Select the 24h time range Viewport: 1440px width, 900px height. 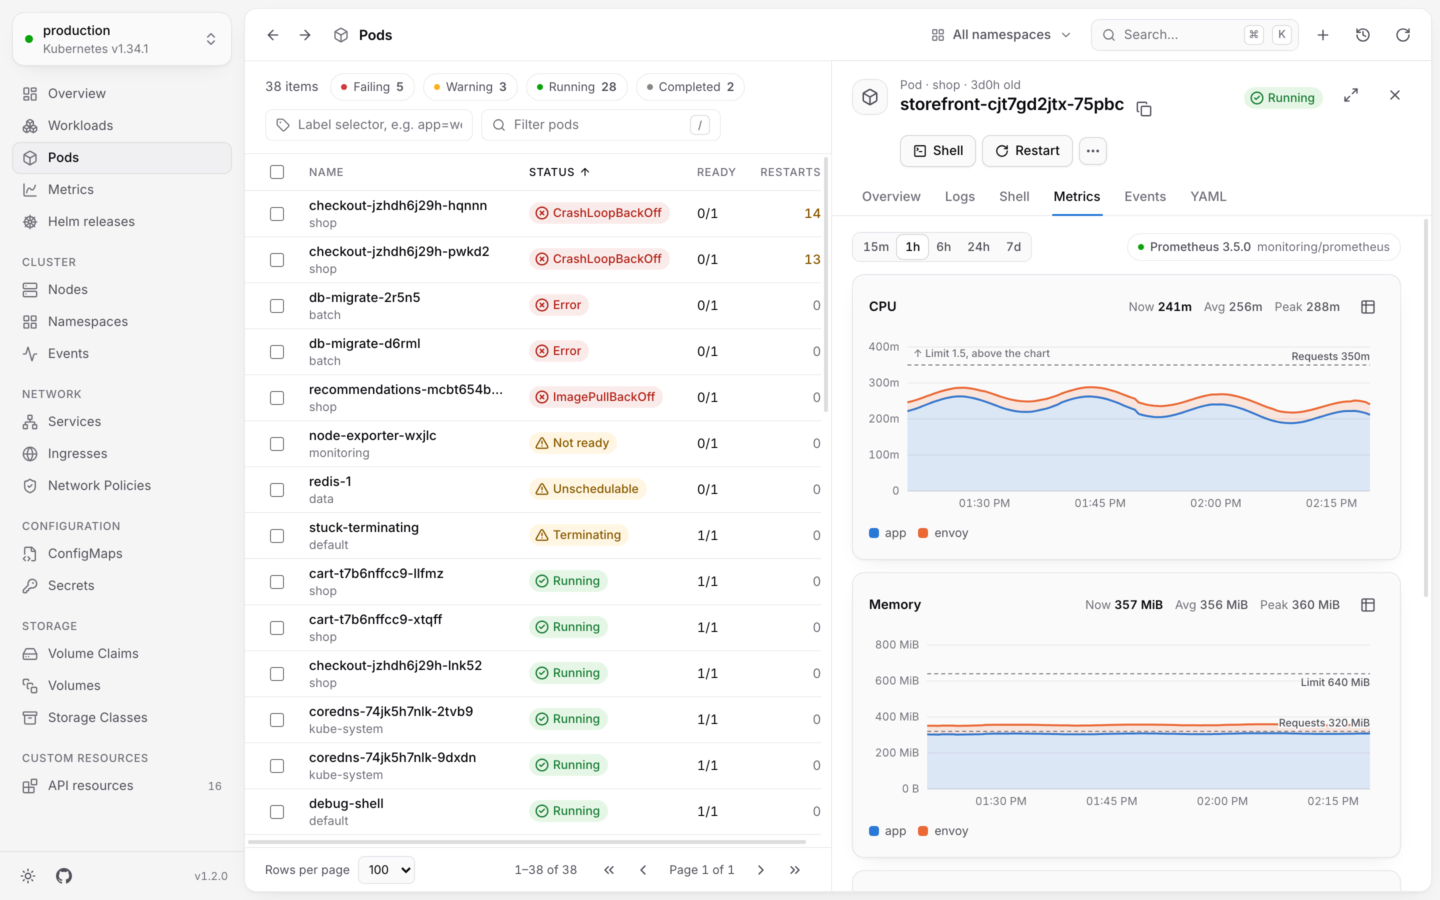tap(979, 247)
